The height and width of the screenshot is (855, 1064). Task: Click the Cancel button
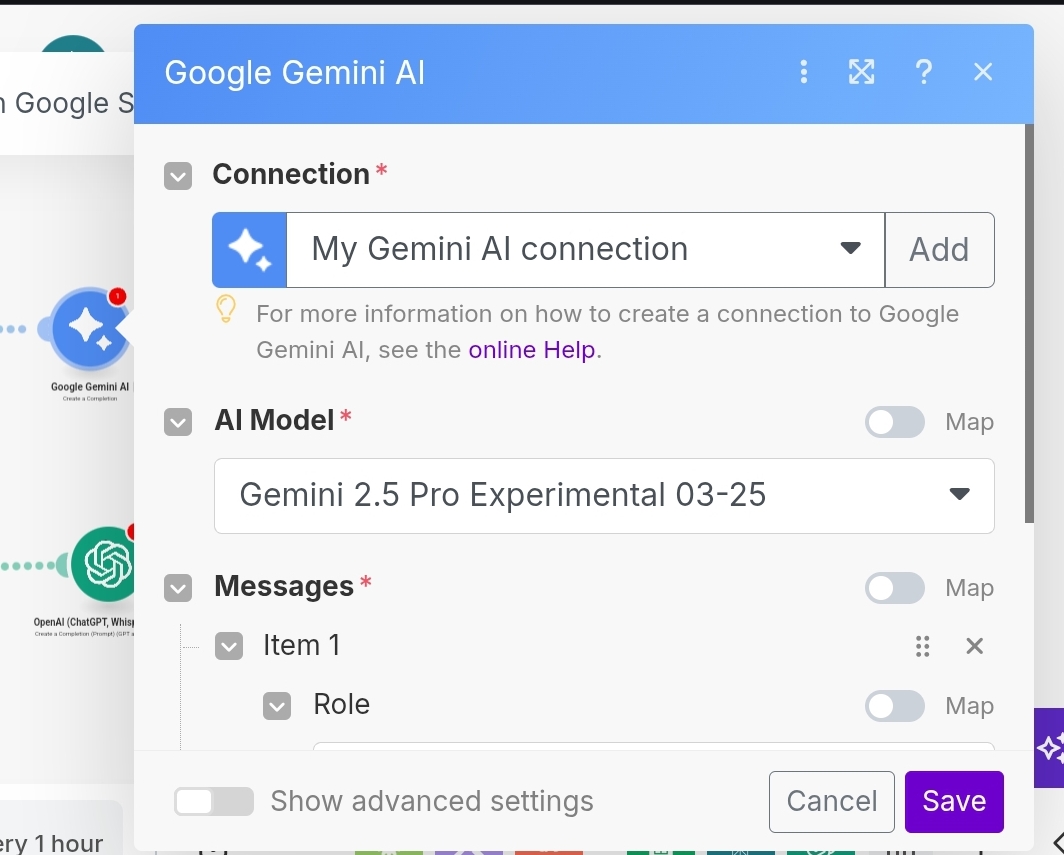pos(832,801)
